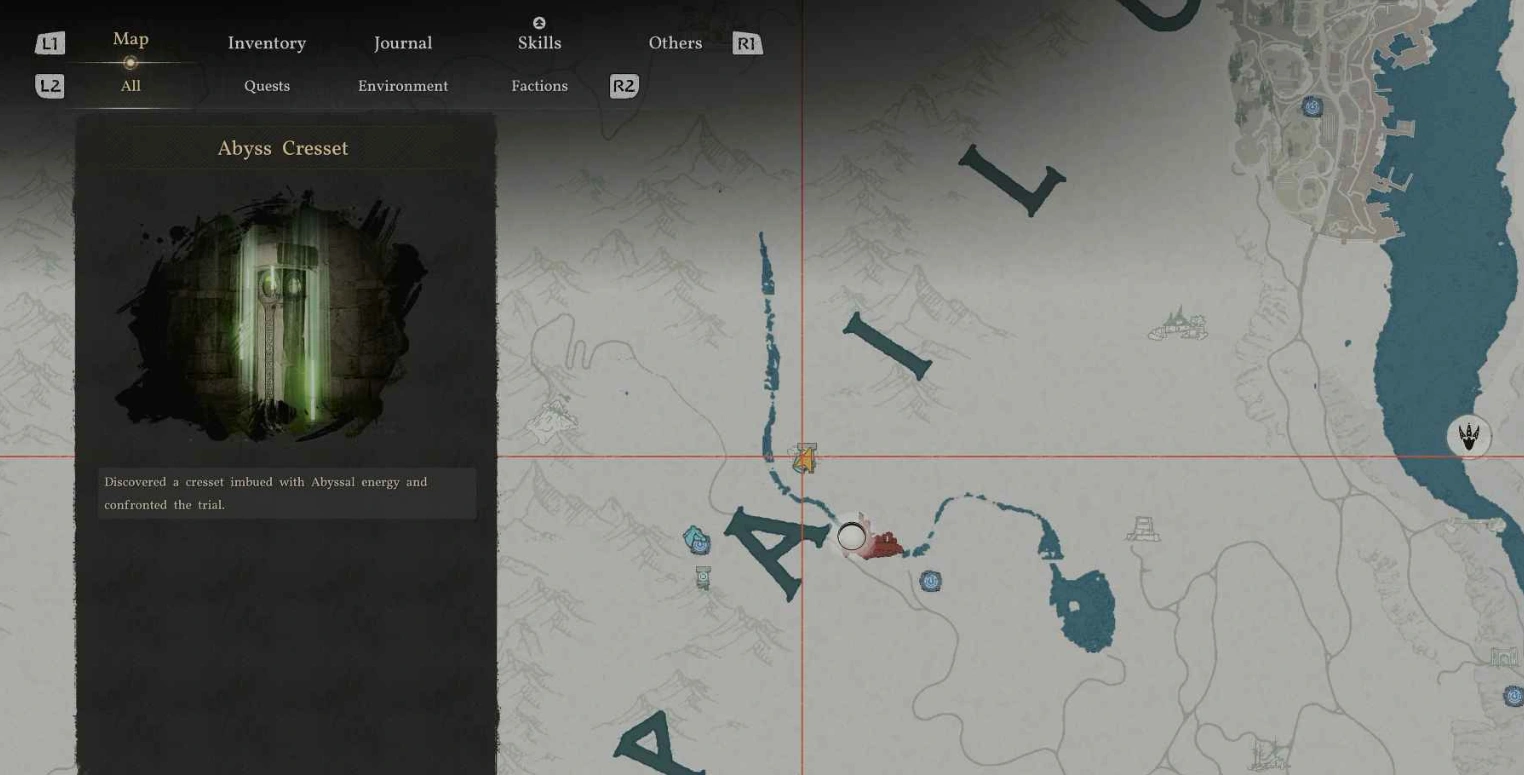Select the teal hand-shaped marker left of letter A
The width and height of the screenshot is (1524, 775).
pyautogui.click(x=697, y=541)
